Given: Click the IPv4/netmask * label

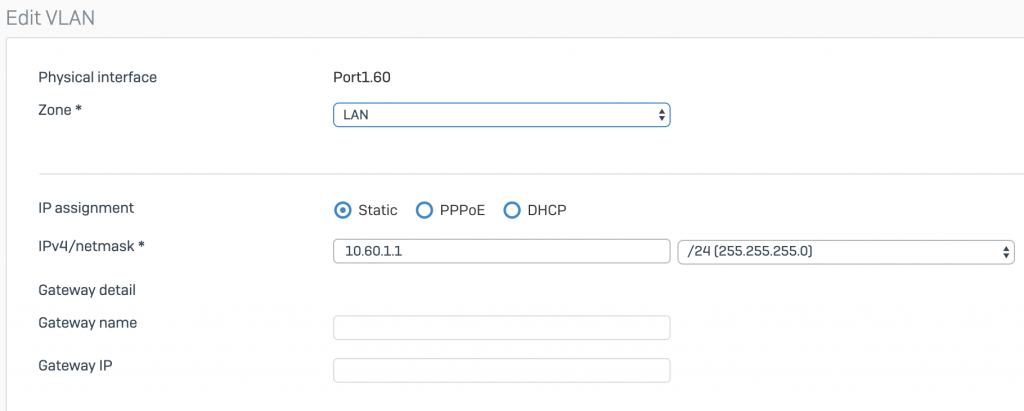Looking at the screenshot, I should (91, 246).
